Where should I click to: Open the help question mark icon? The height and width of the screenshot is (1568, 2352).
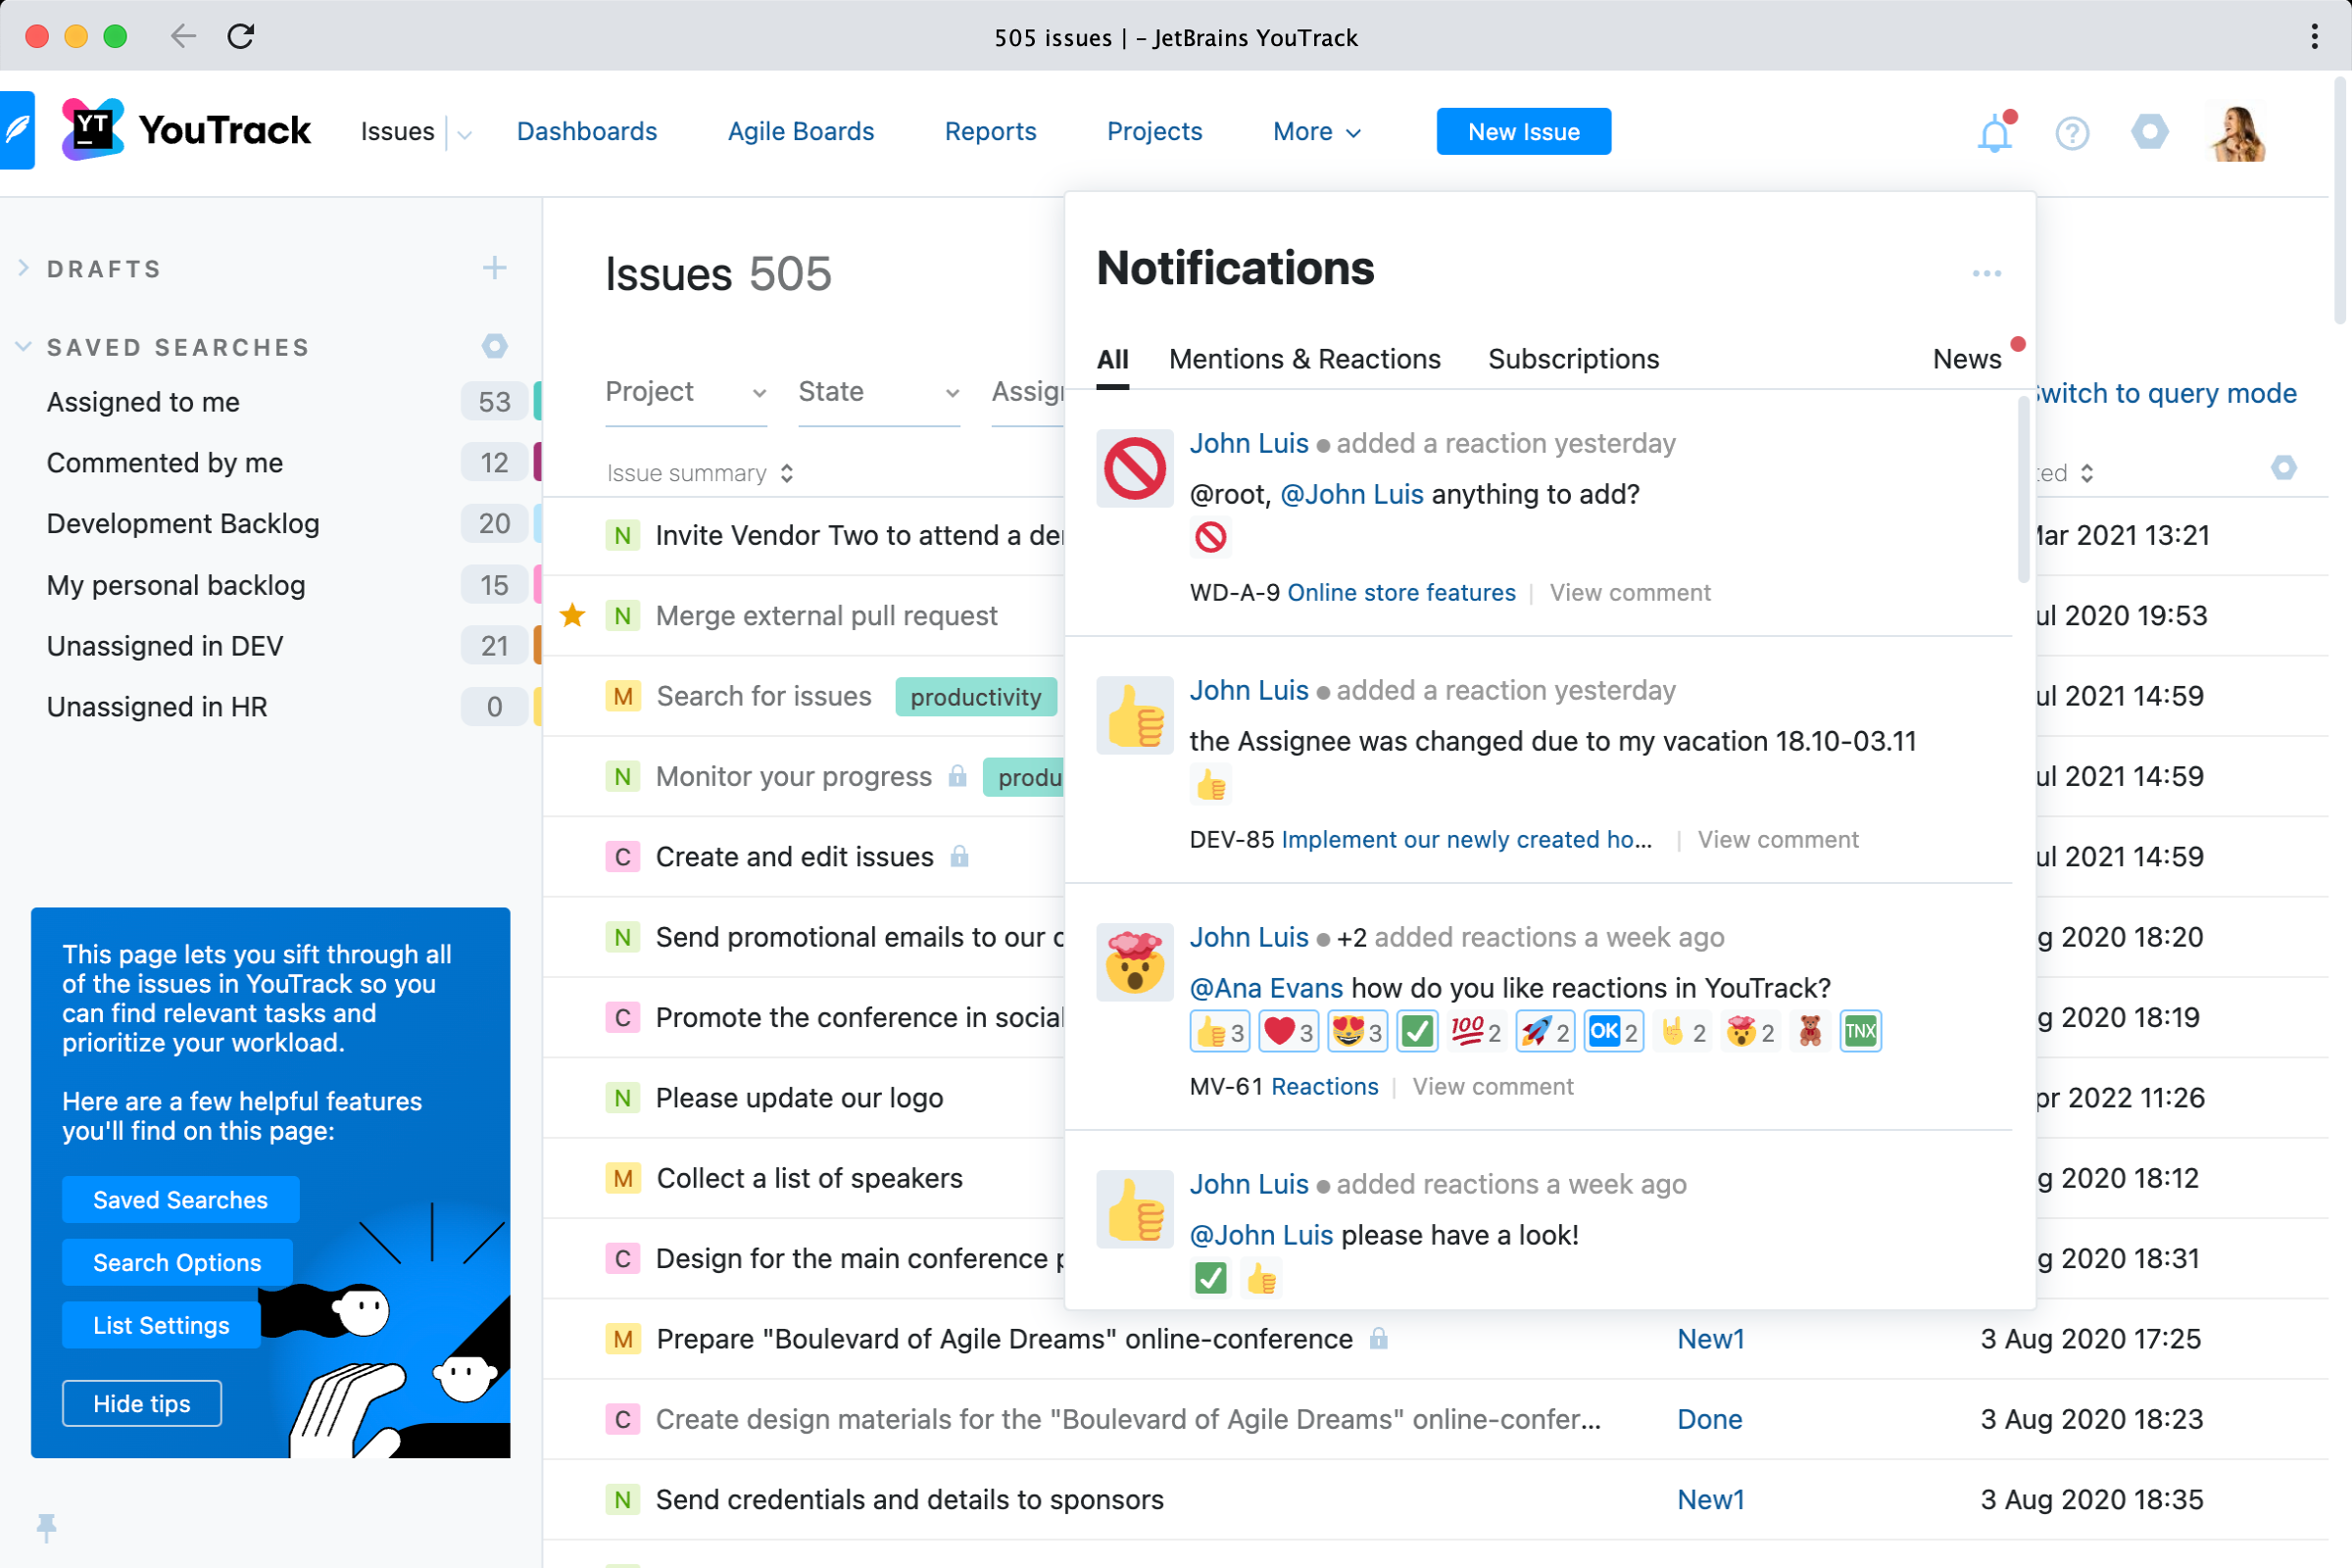click(x=2071, y=133)
